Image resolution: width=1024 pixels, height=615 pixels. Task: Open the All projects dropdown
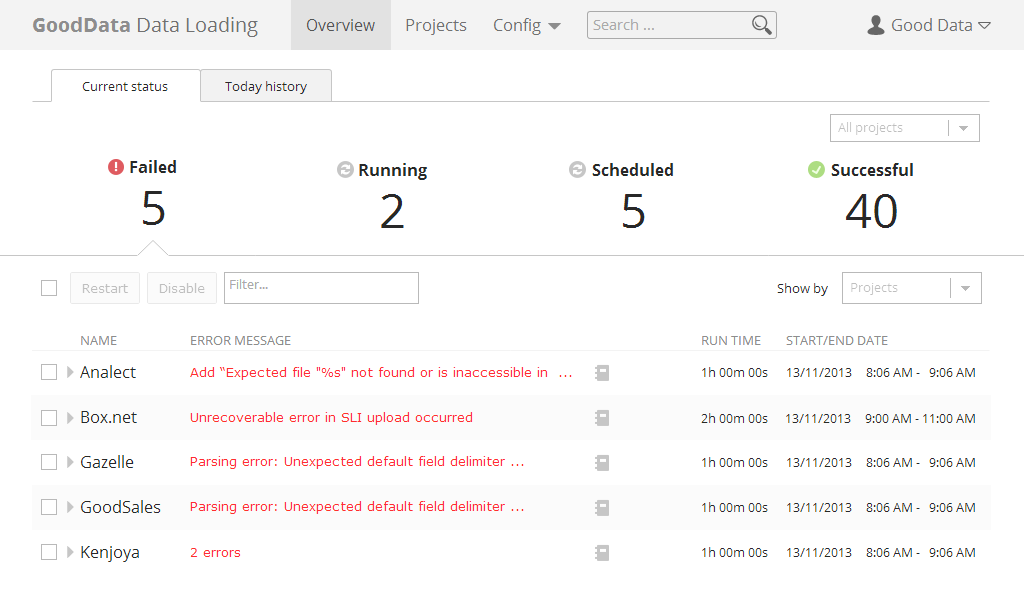[x=904, y=128]
